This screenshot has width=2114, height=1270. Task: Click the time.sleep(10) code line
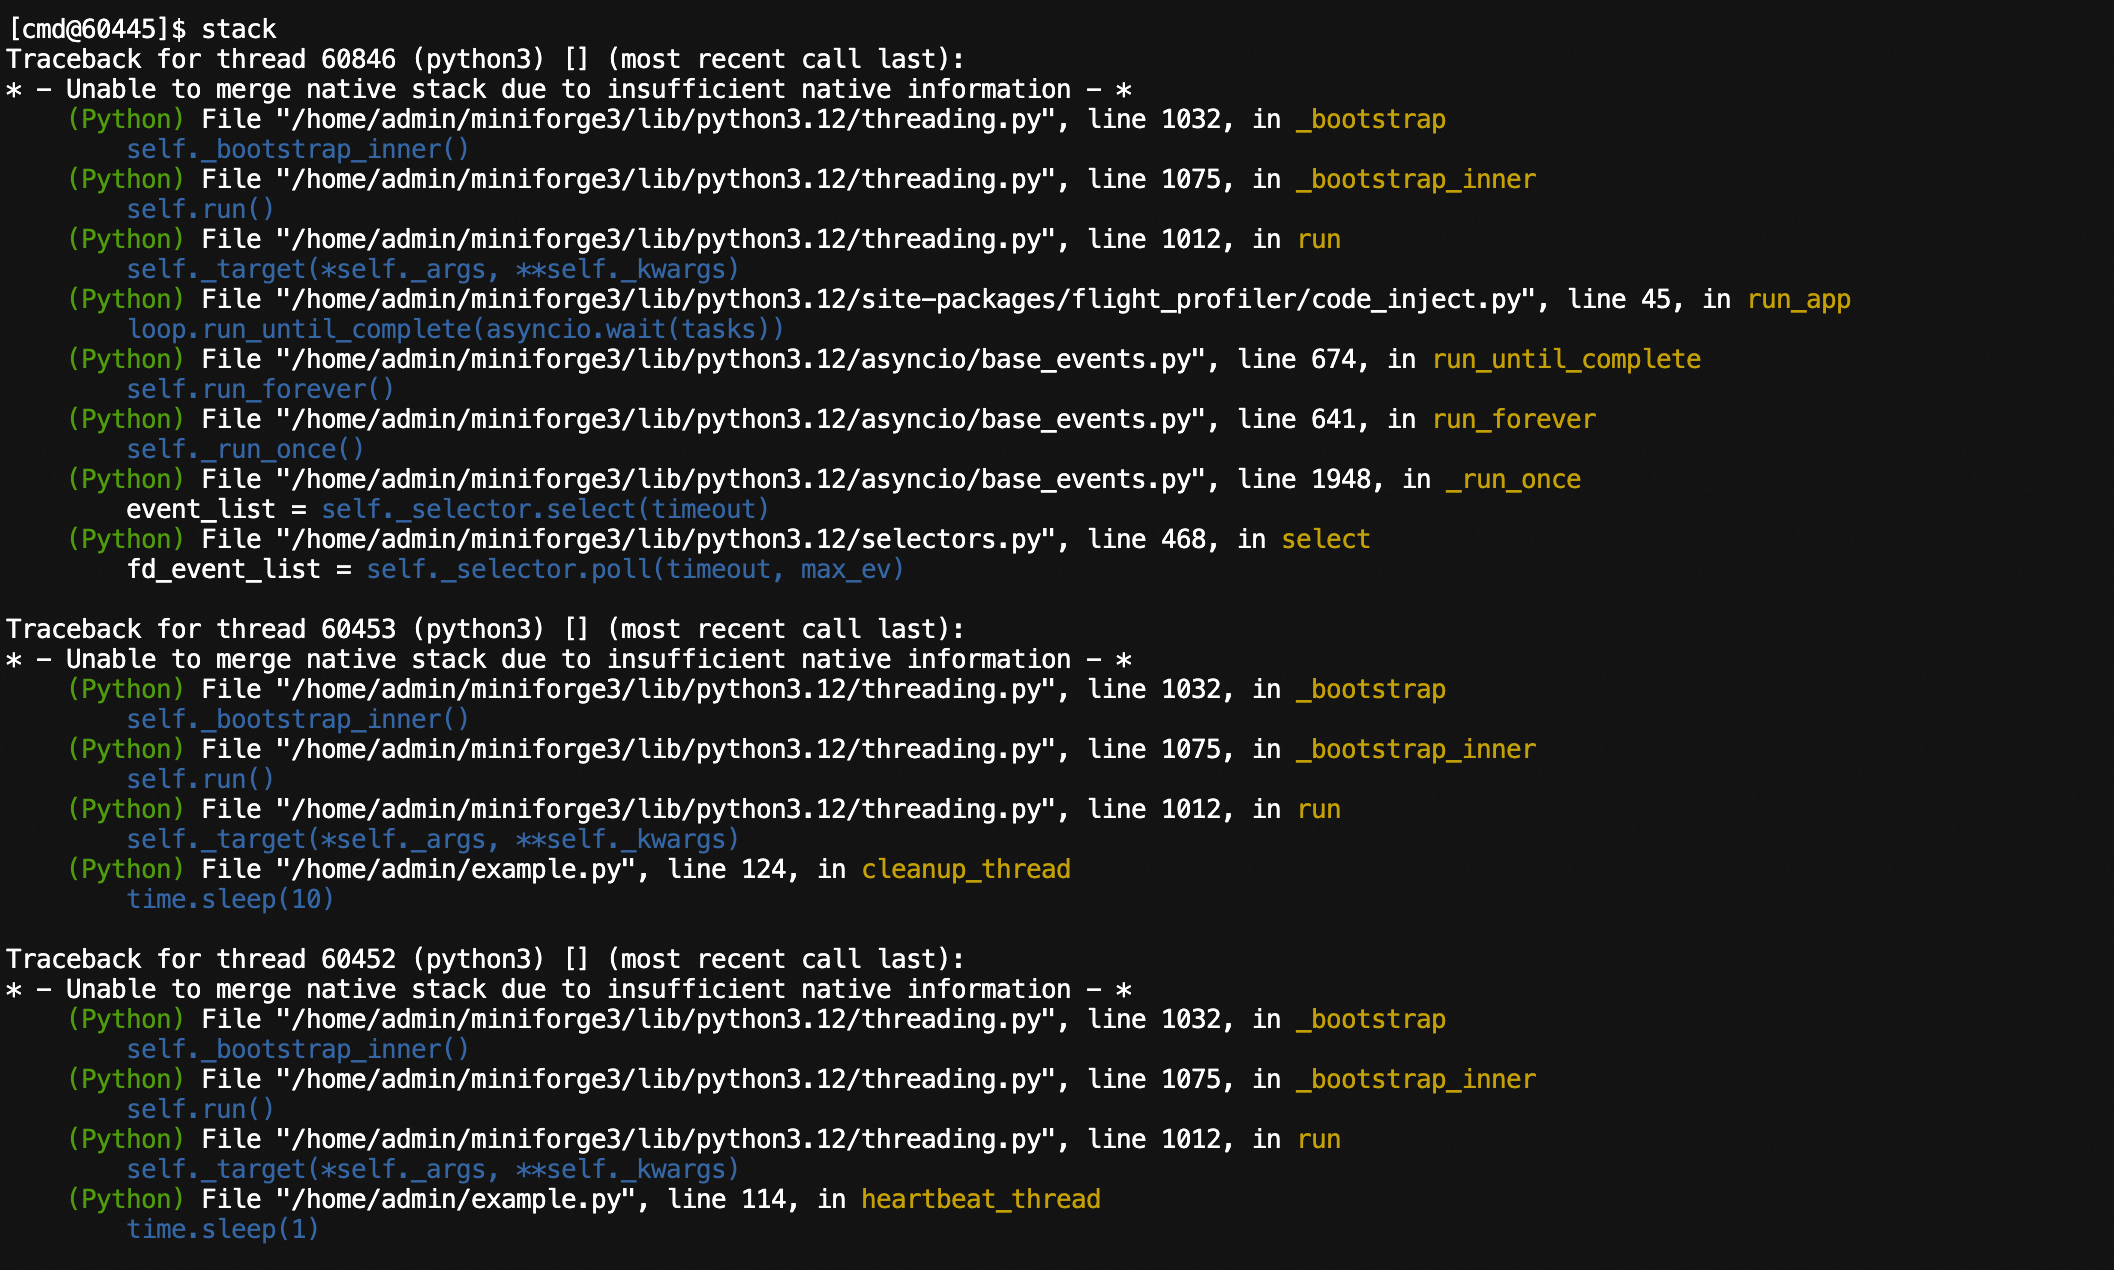tap(229, 899)
